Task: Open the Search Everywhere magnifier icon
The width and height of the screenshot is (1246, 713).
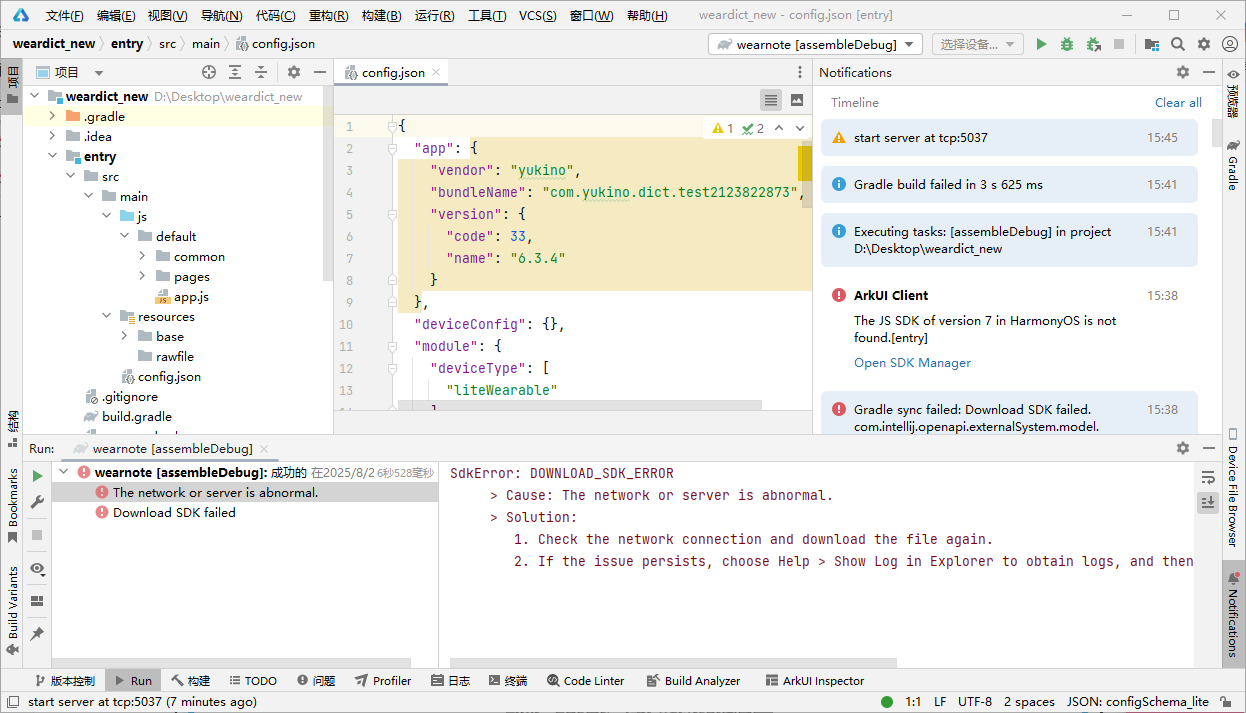Action: pyautogui.click(x=1178, y=44)
